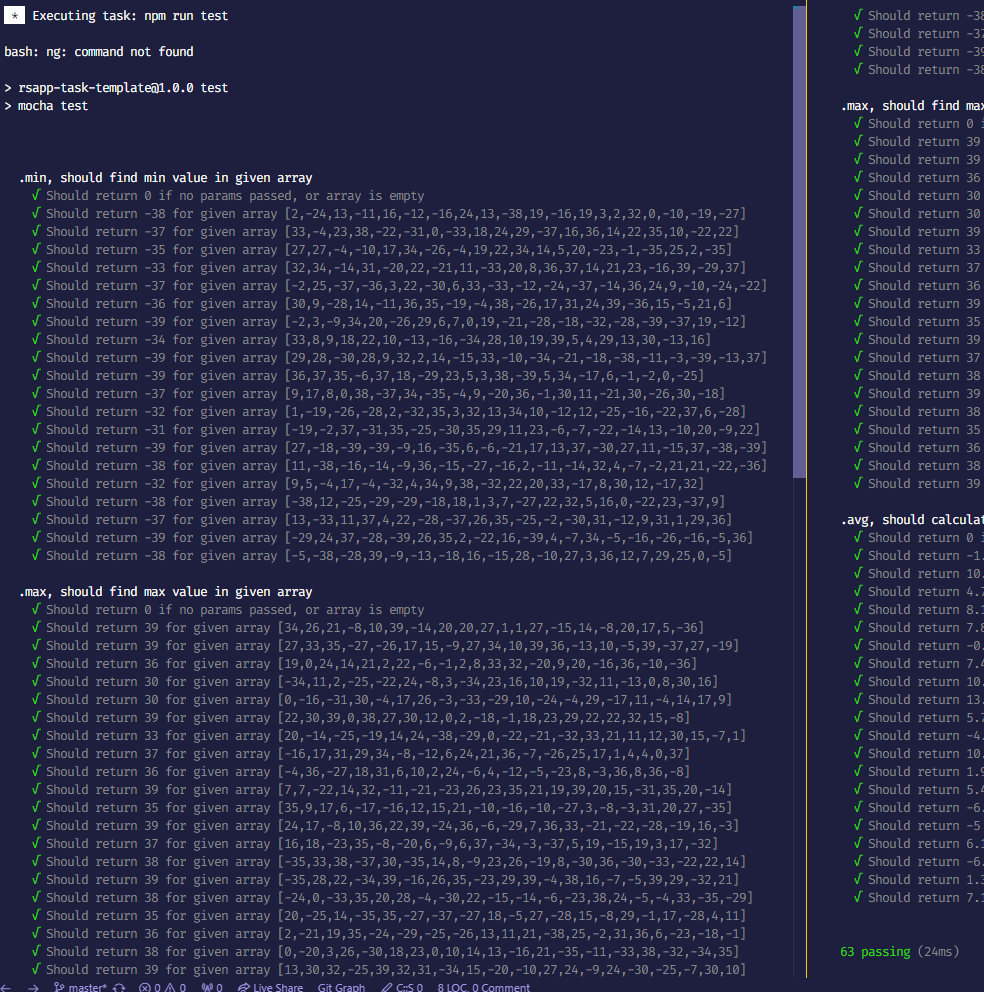Click 'Should return -33' row for [32,34,-14
984x992 pixels.
pyautogui.click(x=389, y=268)
